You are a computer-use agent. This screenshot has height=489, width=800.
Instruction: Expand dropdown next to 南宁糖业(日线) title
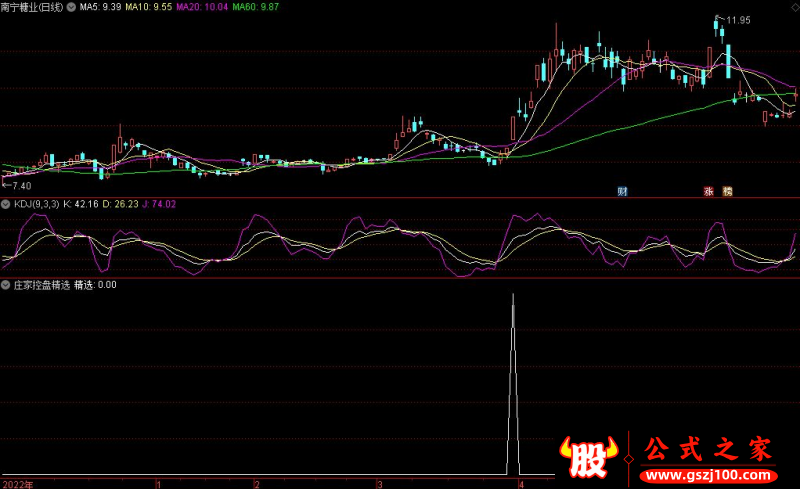(70, 6)
